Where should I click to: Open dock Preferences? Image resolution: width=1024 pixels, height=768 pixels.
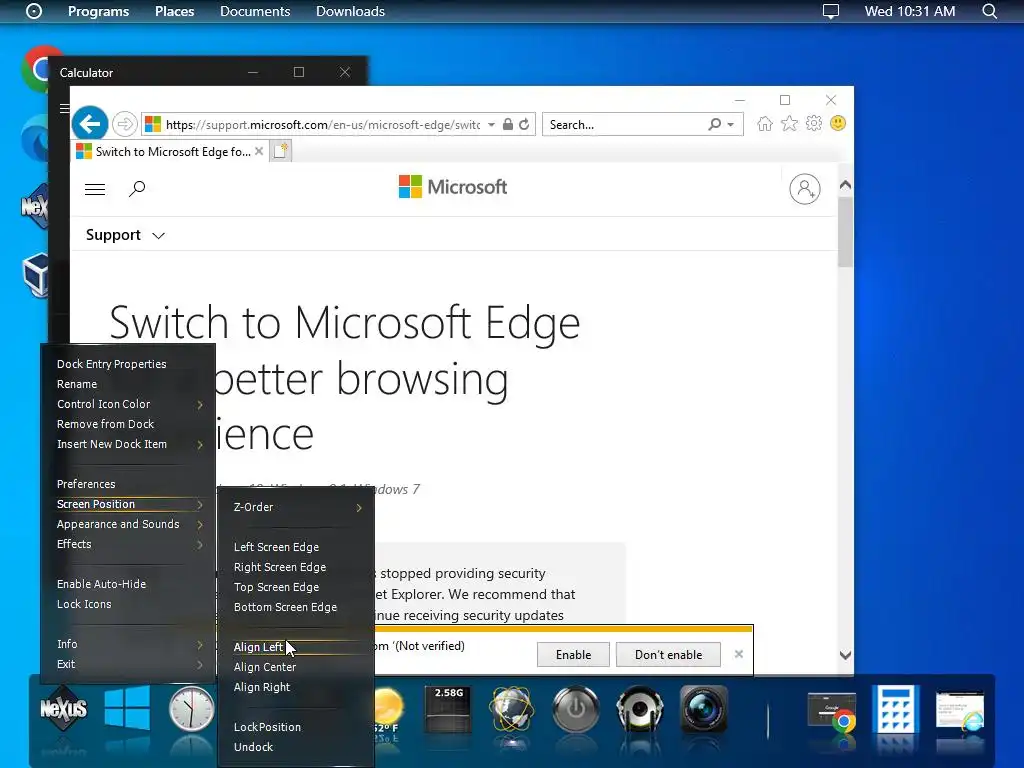[86, 484]
